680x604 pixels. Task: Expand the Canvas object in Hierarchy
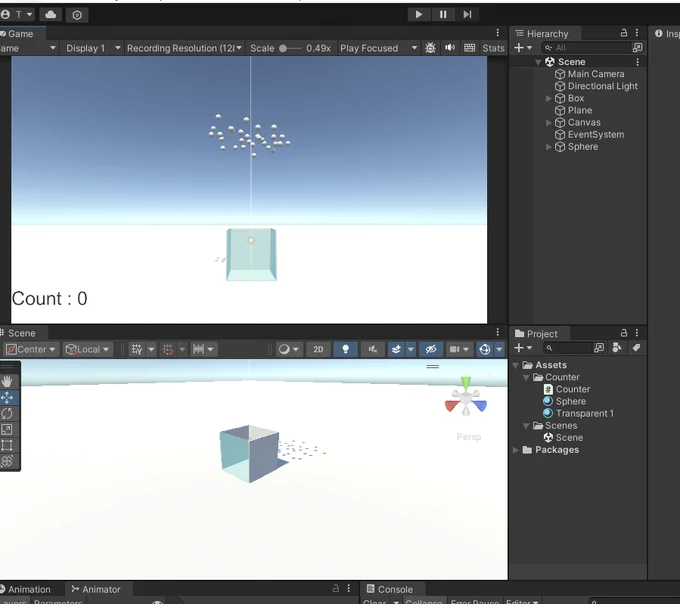pos(549,123)
